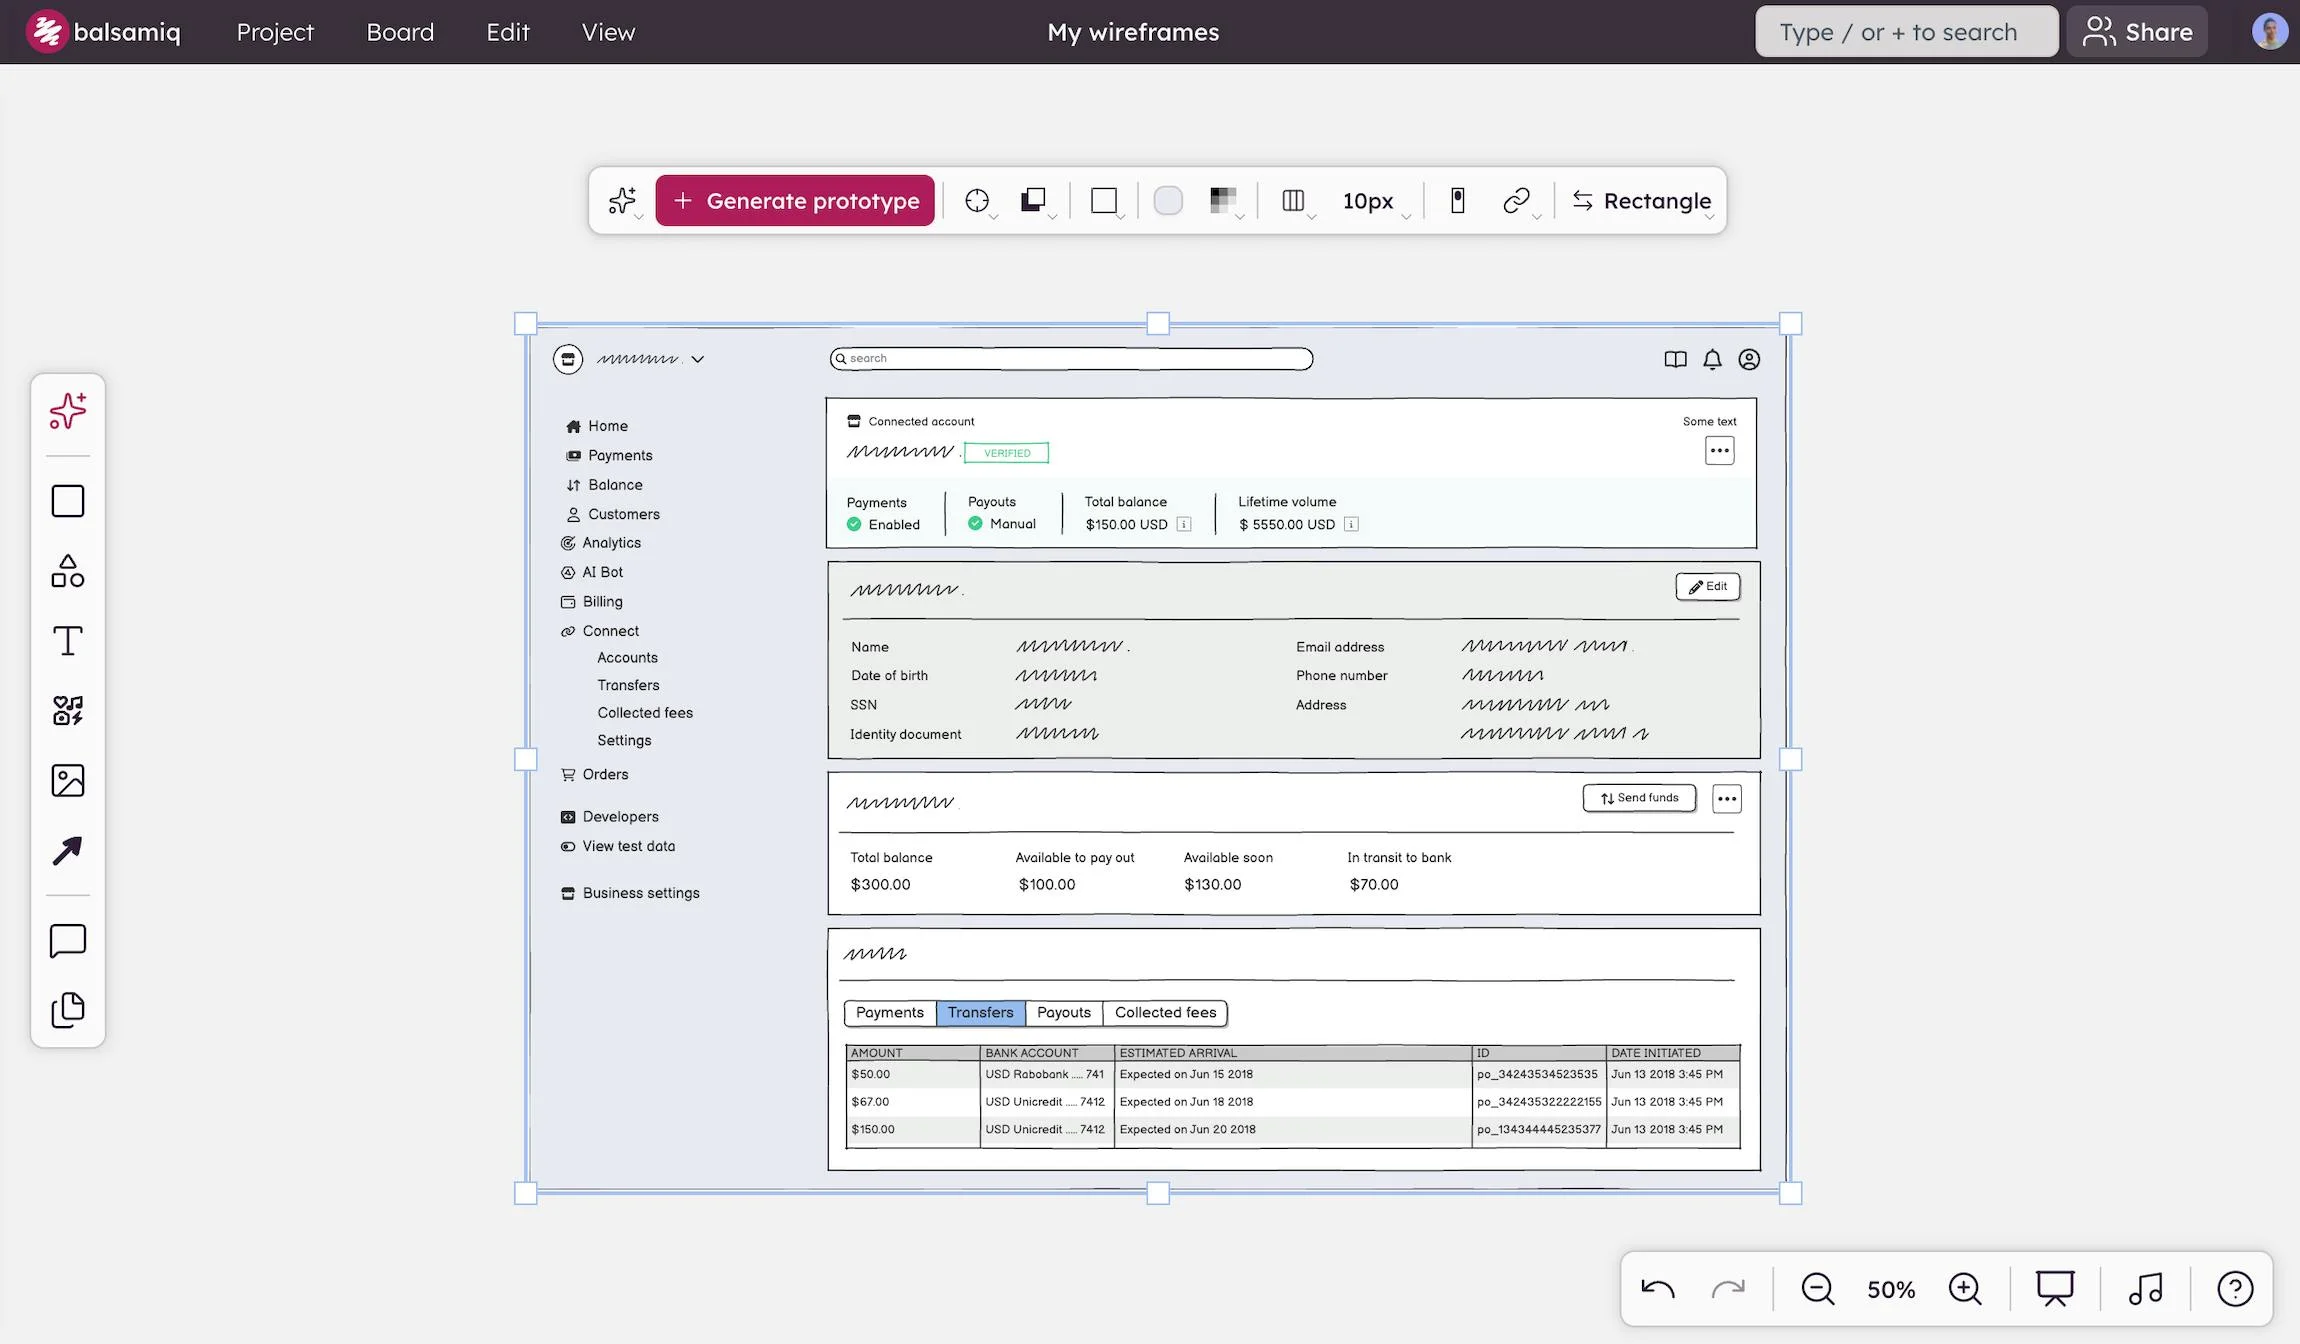Click the My wireframes title
This screenshot has width=2300, height=1344.
(1133, 32)
